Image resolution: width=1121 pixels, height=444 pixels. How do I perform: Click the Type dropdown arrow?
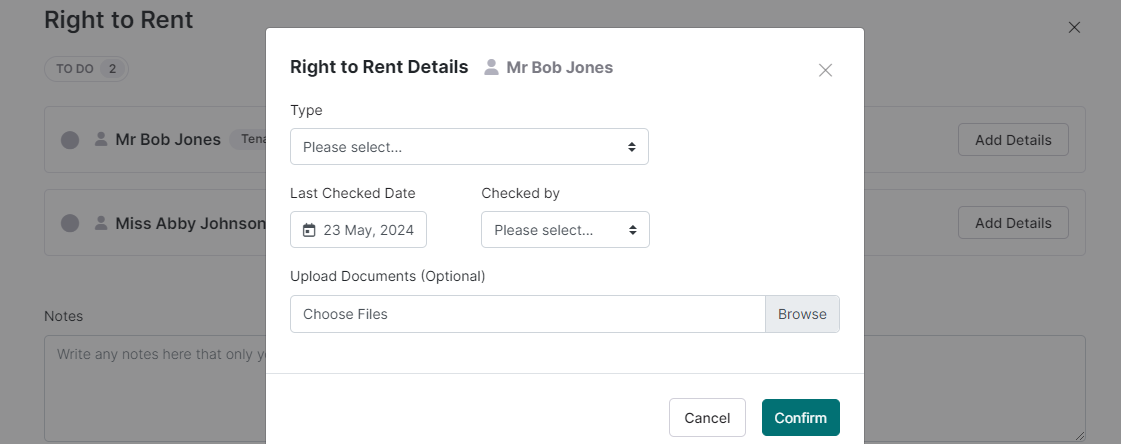click(632, 147)
